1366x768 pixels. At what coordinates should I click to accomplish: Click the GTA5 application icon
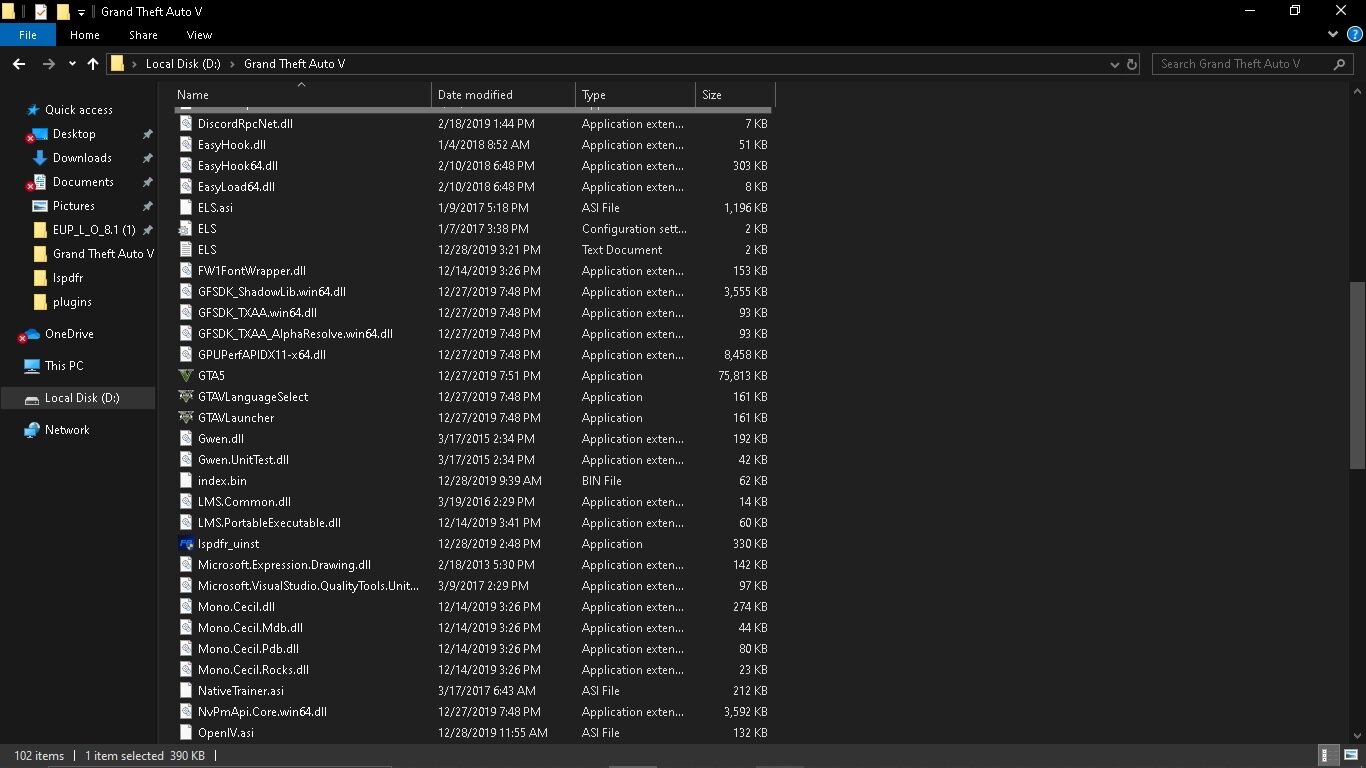185,376
